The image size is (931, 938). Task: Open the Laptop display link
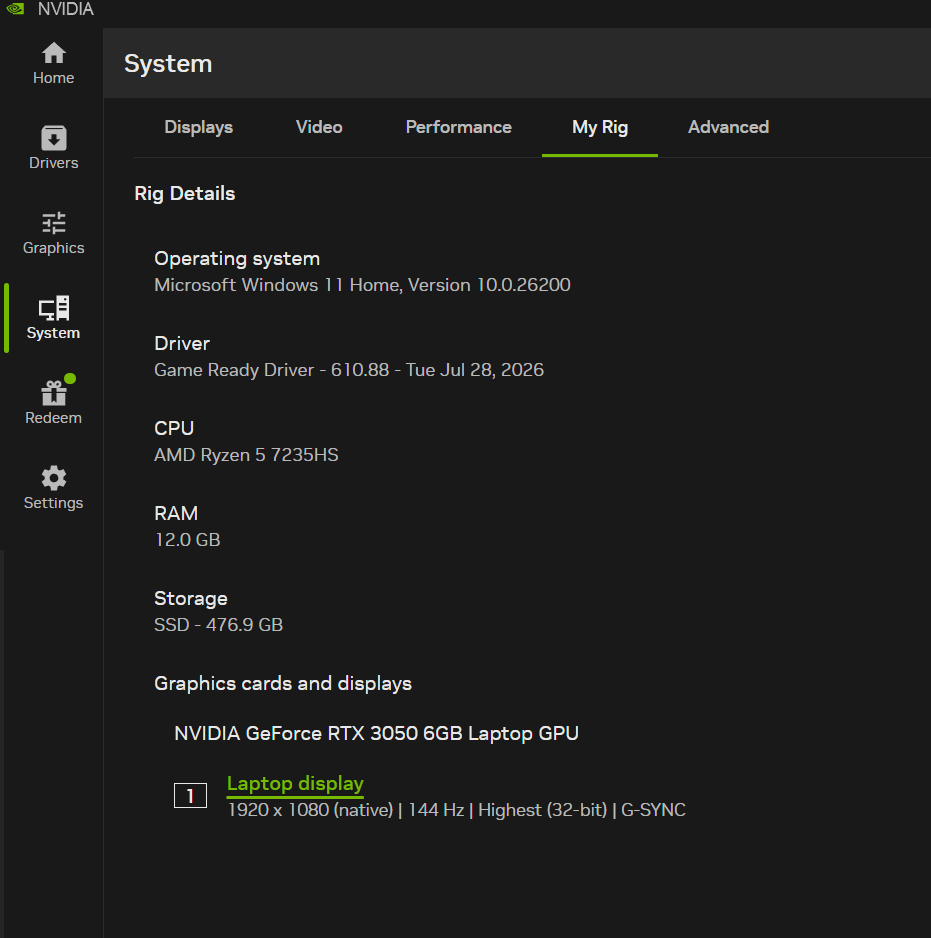tap(295, 784)
